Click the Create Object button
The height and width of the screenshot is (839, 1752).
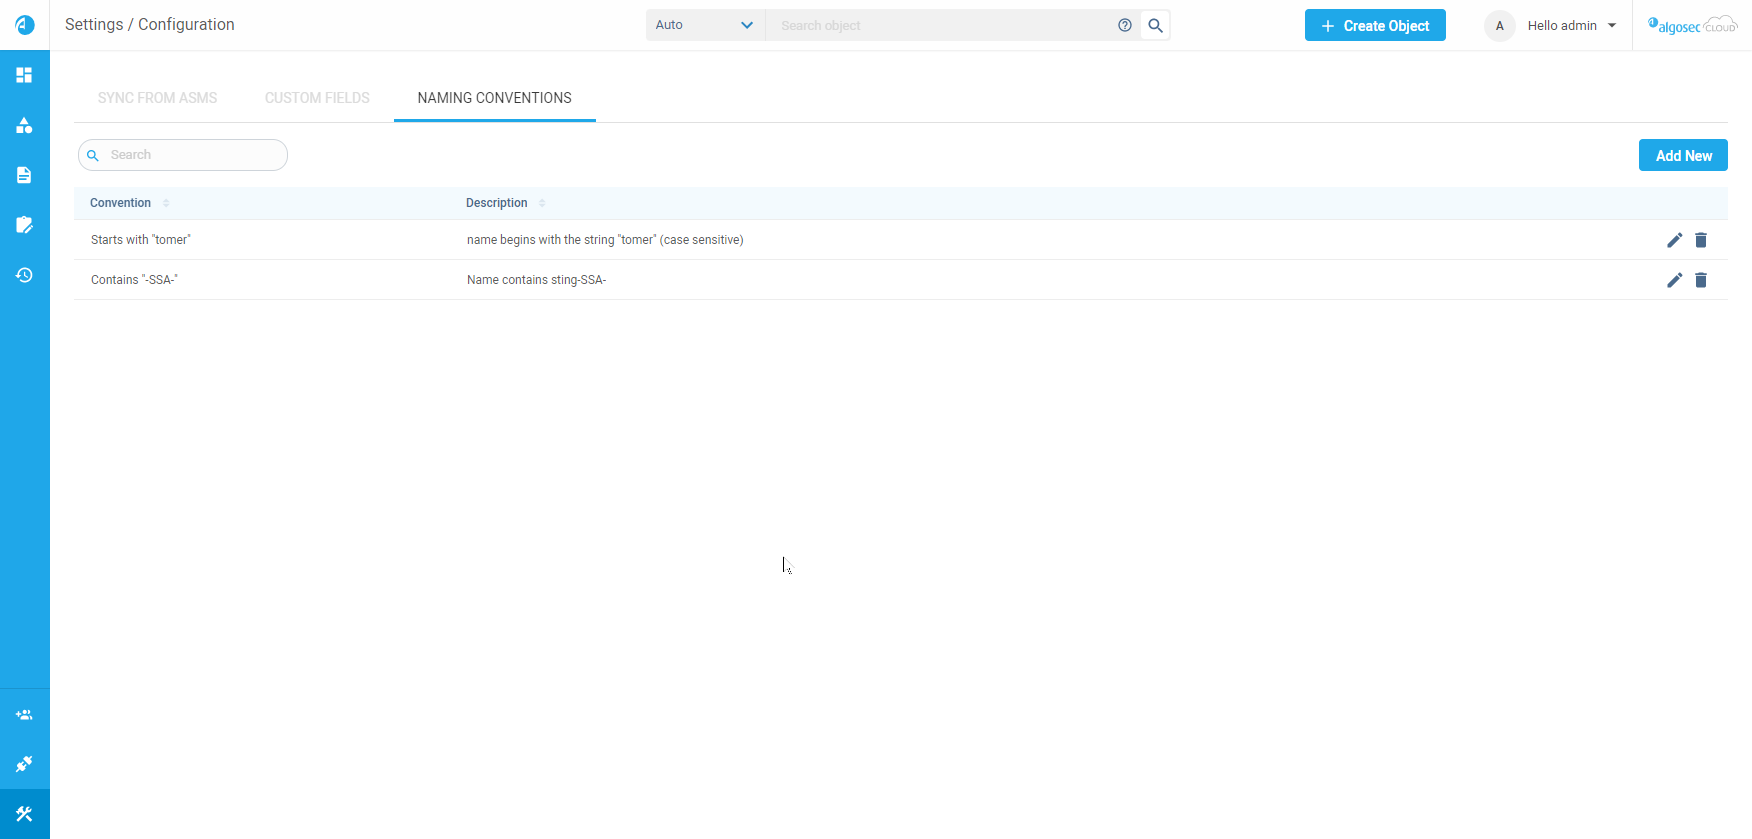(1375, 26)
